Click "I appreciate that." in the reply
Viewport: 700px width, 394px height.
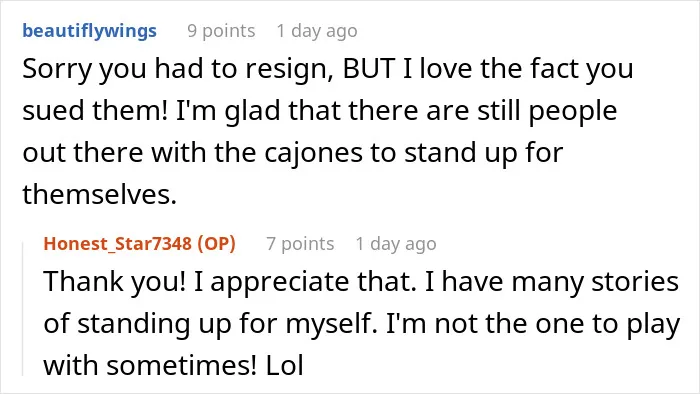click(x=305, y=282)
